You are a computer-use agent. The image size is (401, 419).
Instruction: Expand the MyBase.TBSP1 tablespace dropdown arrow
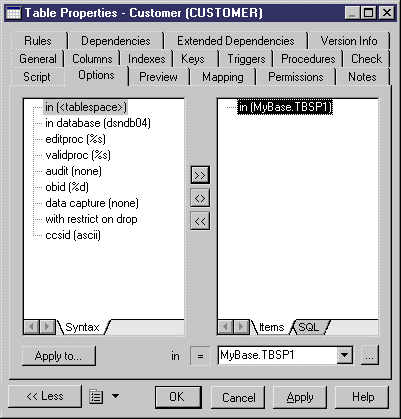[345, 355]
